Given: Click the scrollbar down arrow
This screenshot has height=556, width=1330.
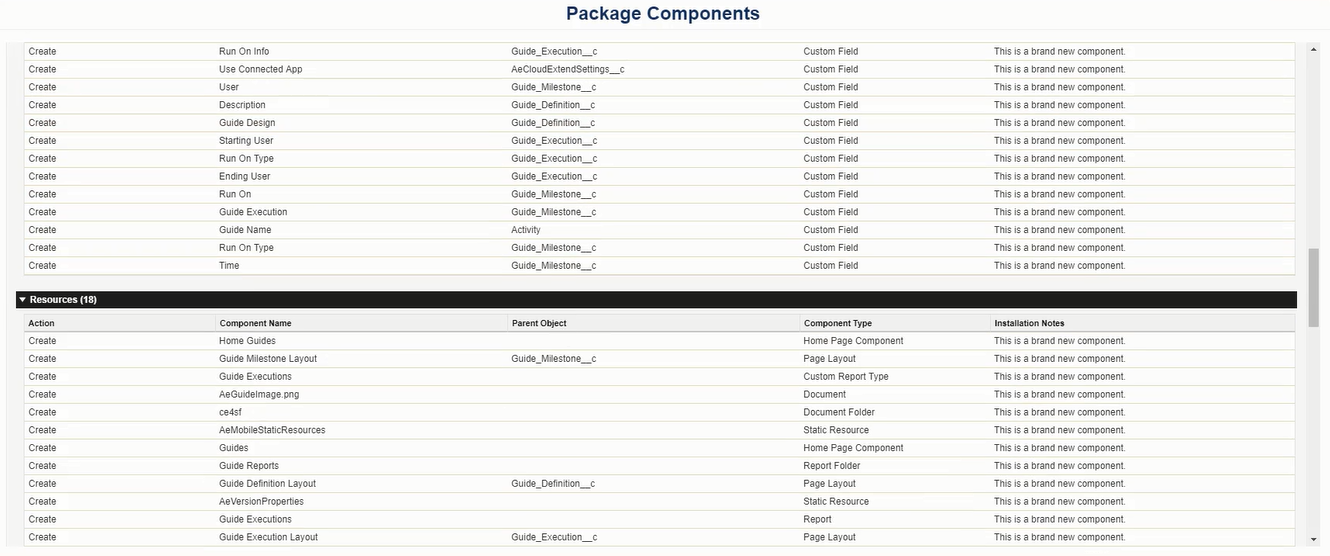Looking at the screenshot, I should (1314, 538).
